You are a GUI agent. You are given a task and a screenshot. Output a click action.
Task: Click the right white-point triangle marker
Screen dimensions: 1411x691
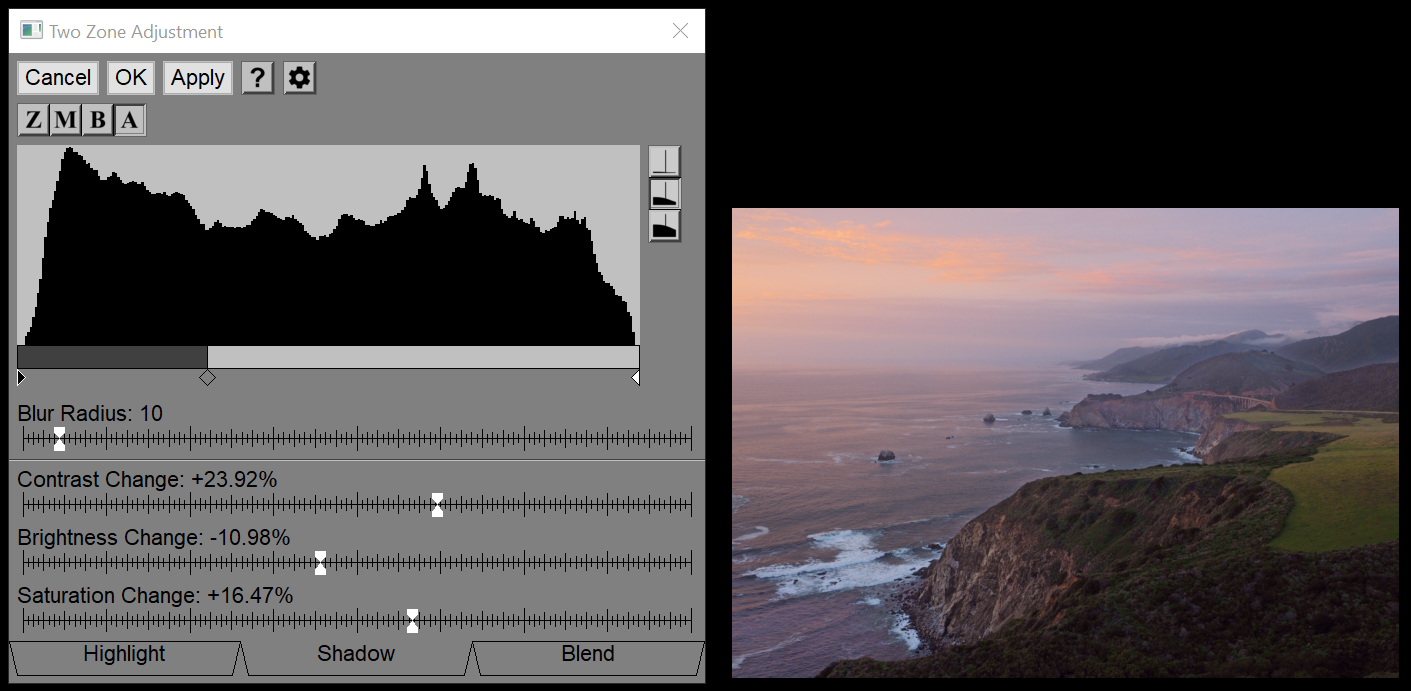click(x=635, y=377)
